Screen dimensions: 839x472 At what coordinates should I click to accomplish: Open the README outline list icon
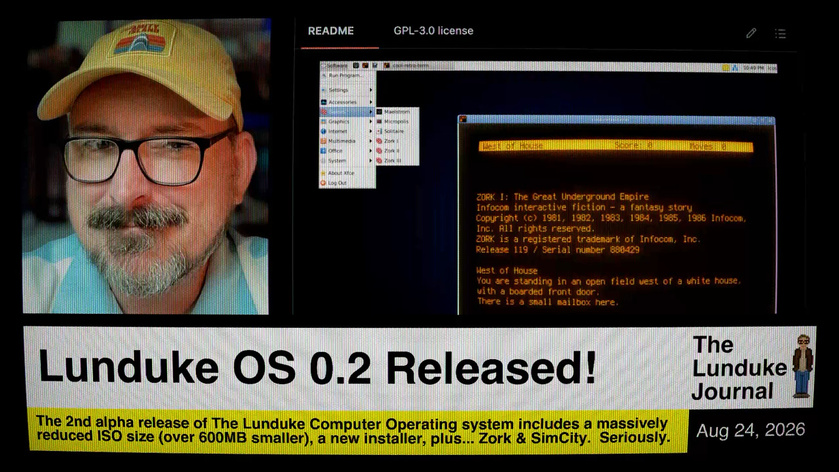tap(780, 34)
